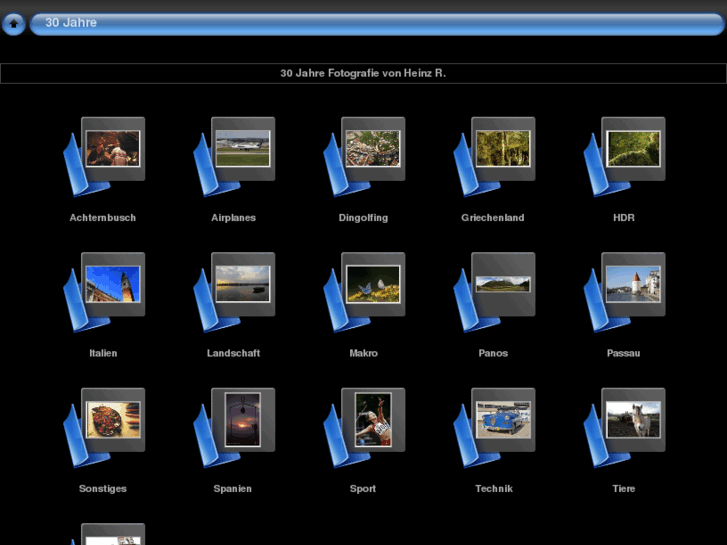Open the Airplanes album folder
Viewport: 727px width, 545px height.
coord(234,156)
